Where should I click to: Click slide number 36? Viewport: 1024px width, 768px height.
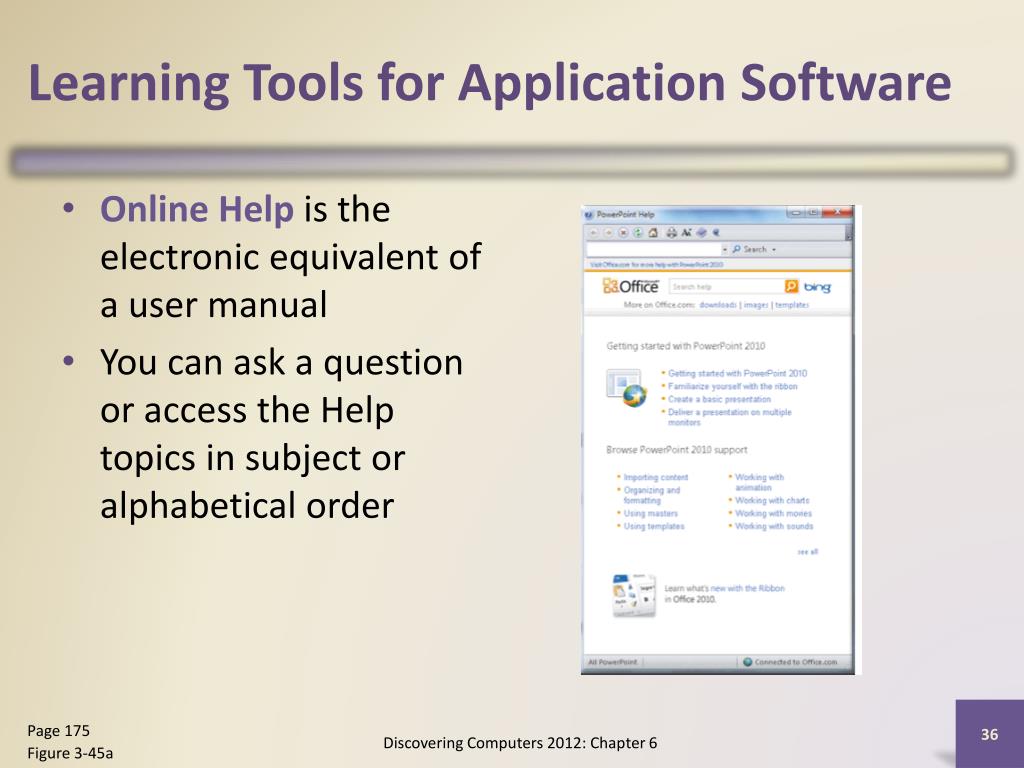989,734
